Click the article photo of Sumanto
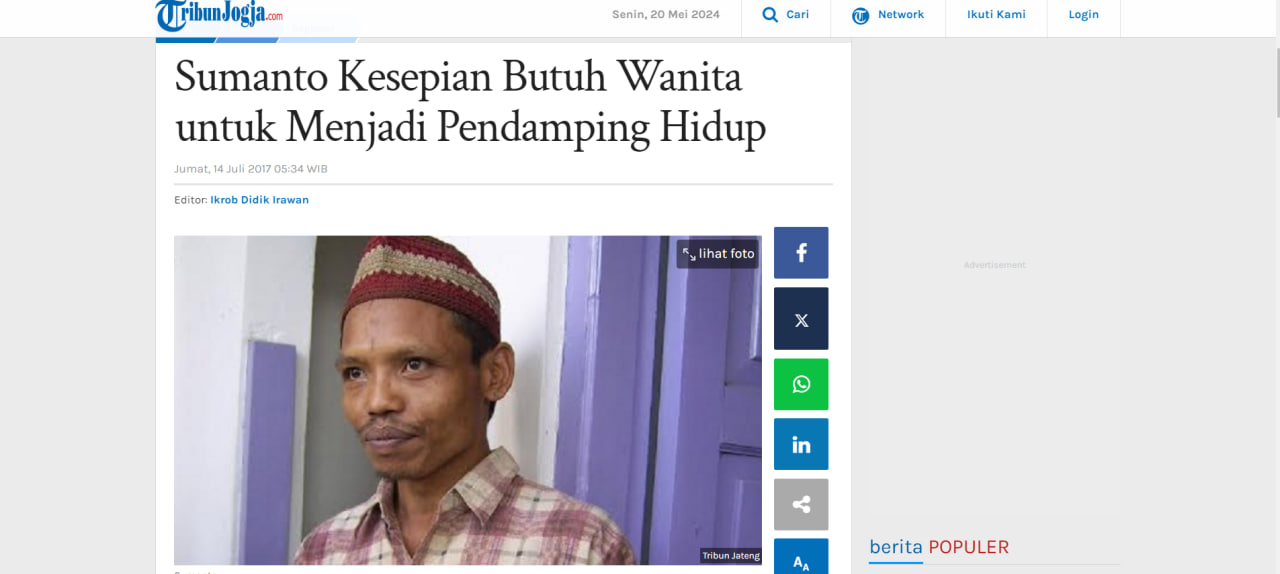 pyautogui.click(x=468, y=400)
